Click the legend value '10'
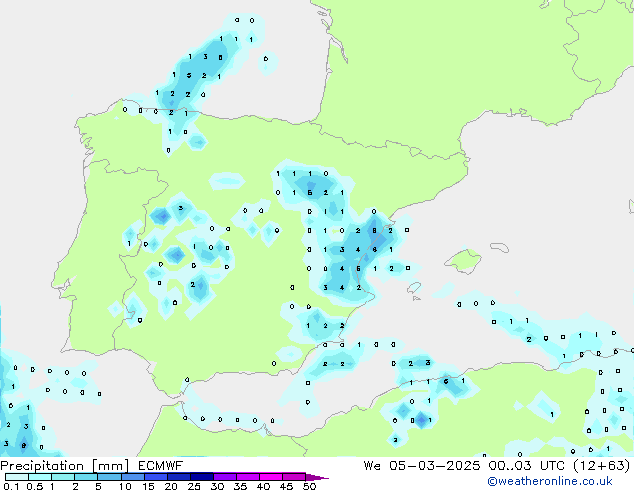 (125, 486)
